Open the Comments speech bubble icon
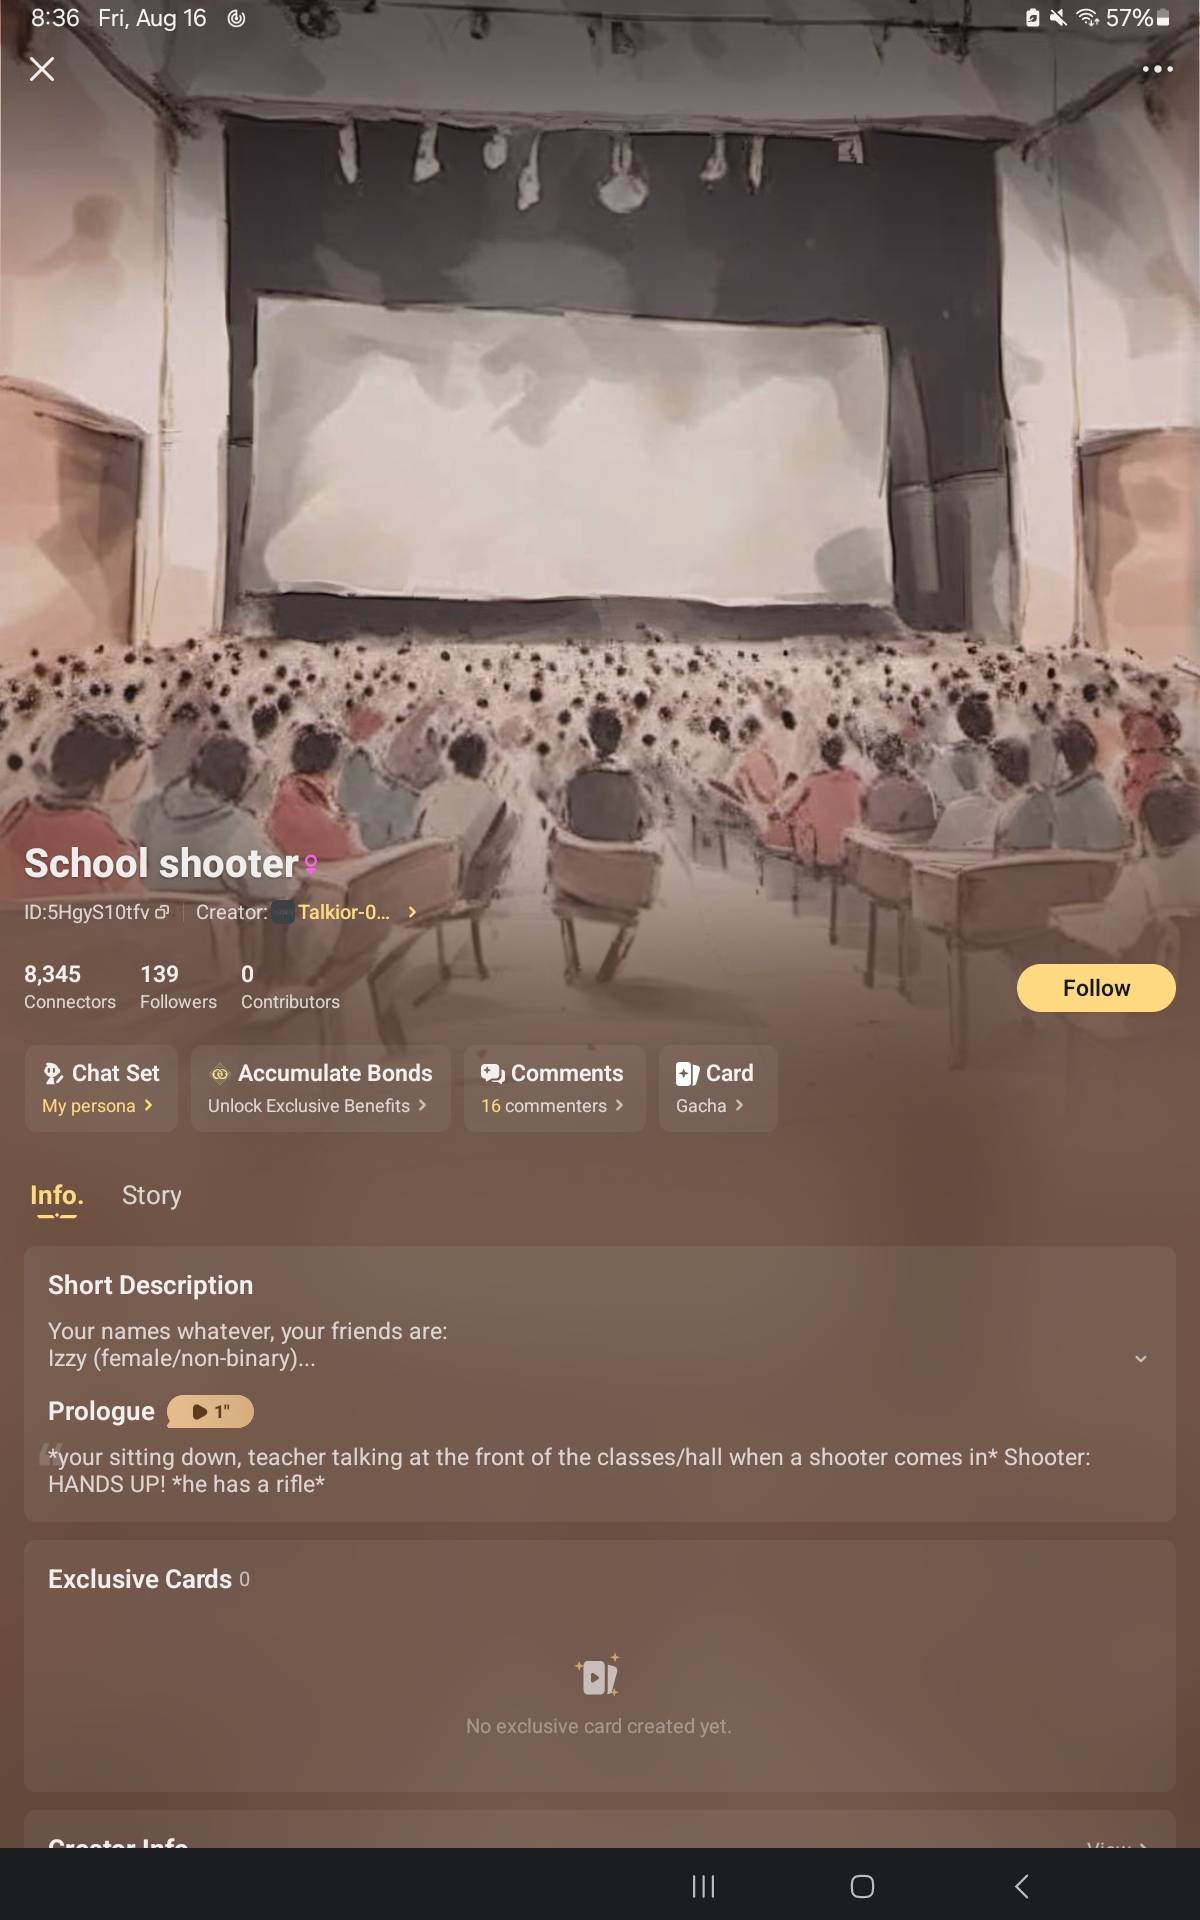 (492, 1073)
